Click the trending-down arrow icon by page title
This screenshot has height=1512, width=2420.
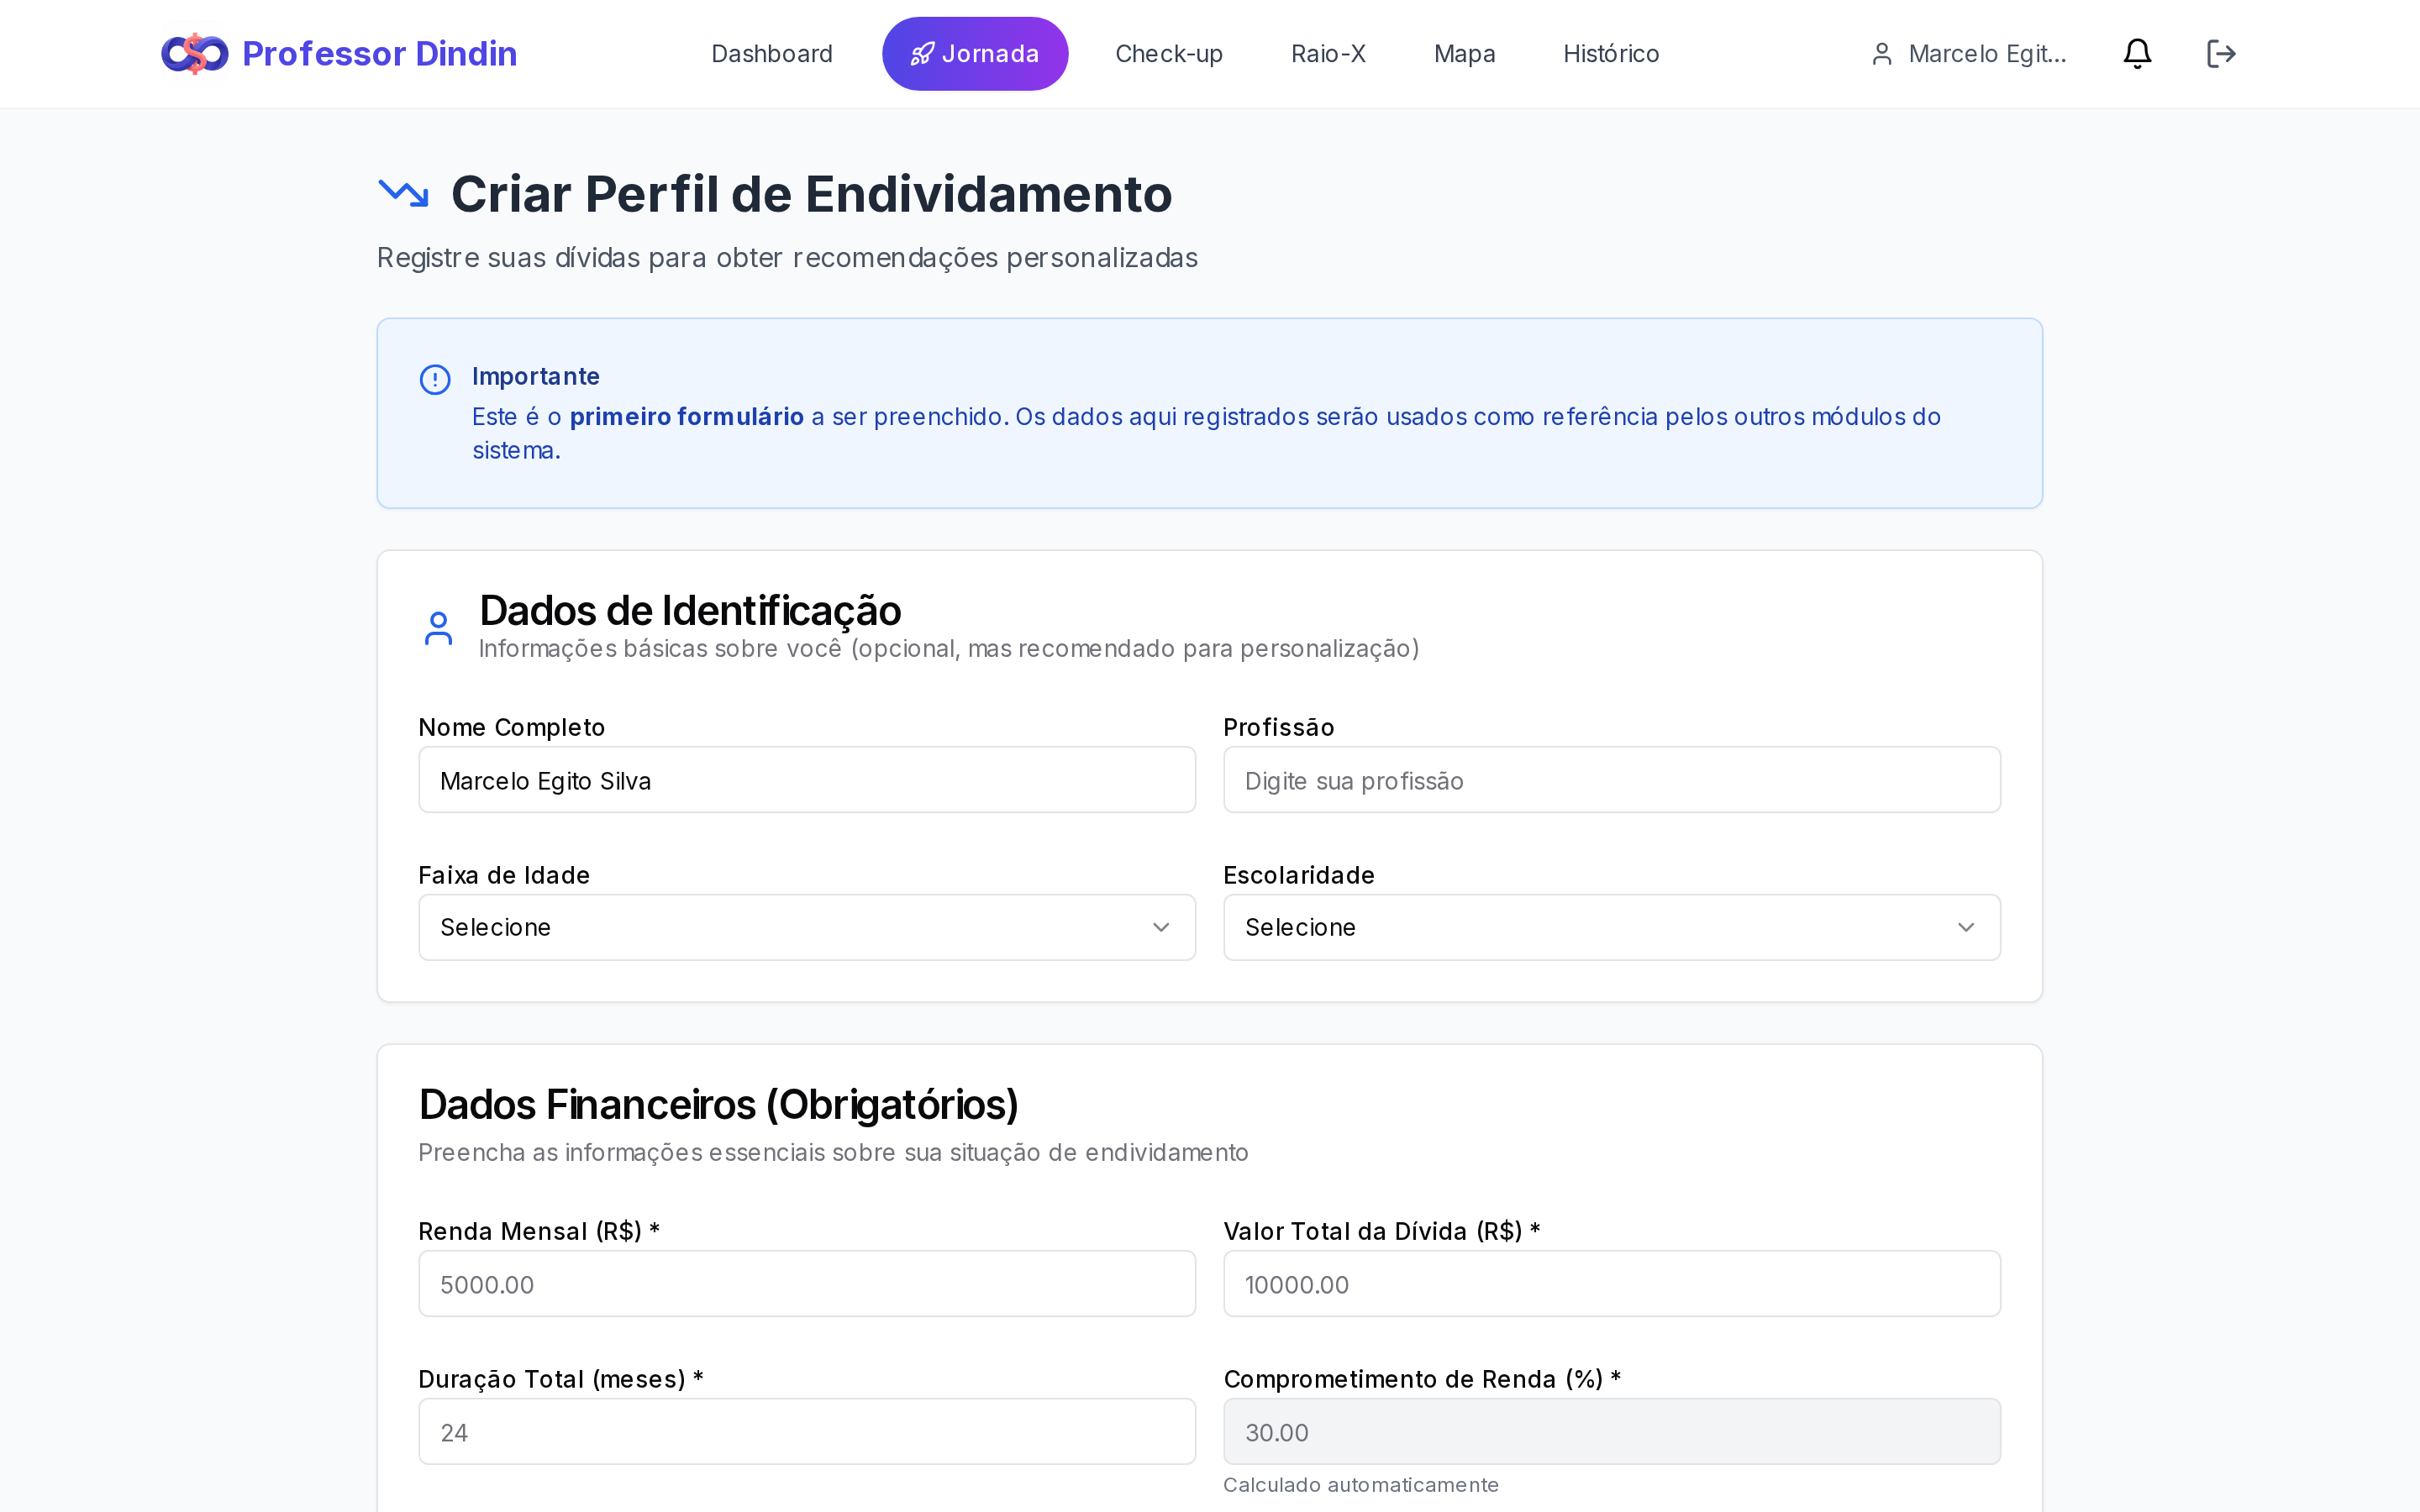(x=404, y=193)
